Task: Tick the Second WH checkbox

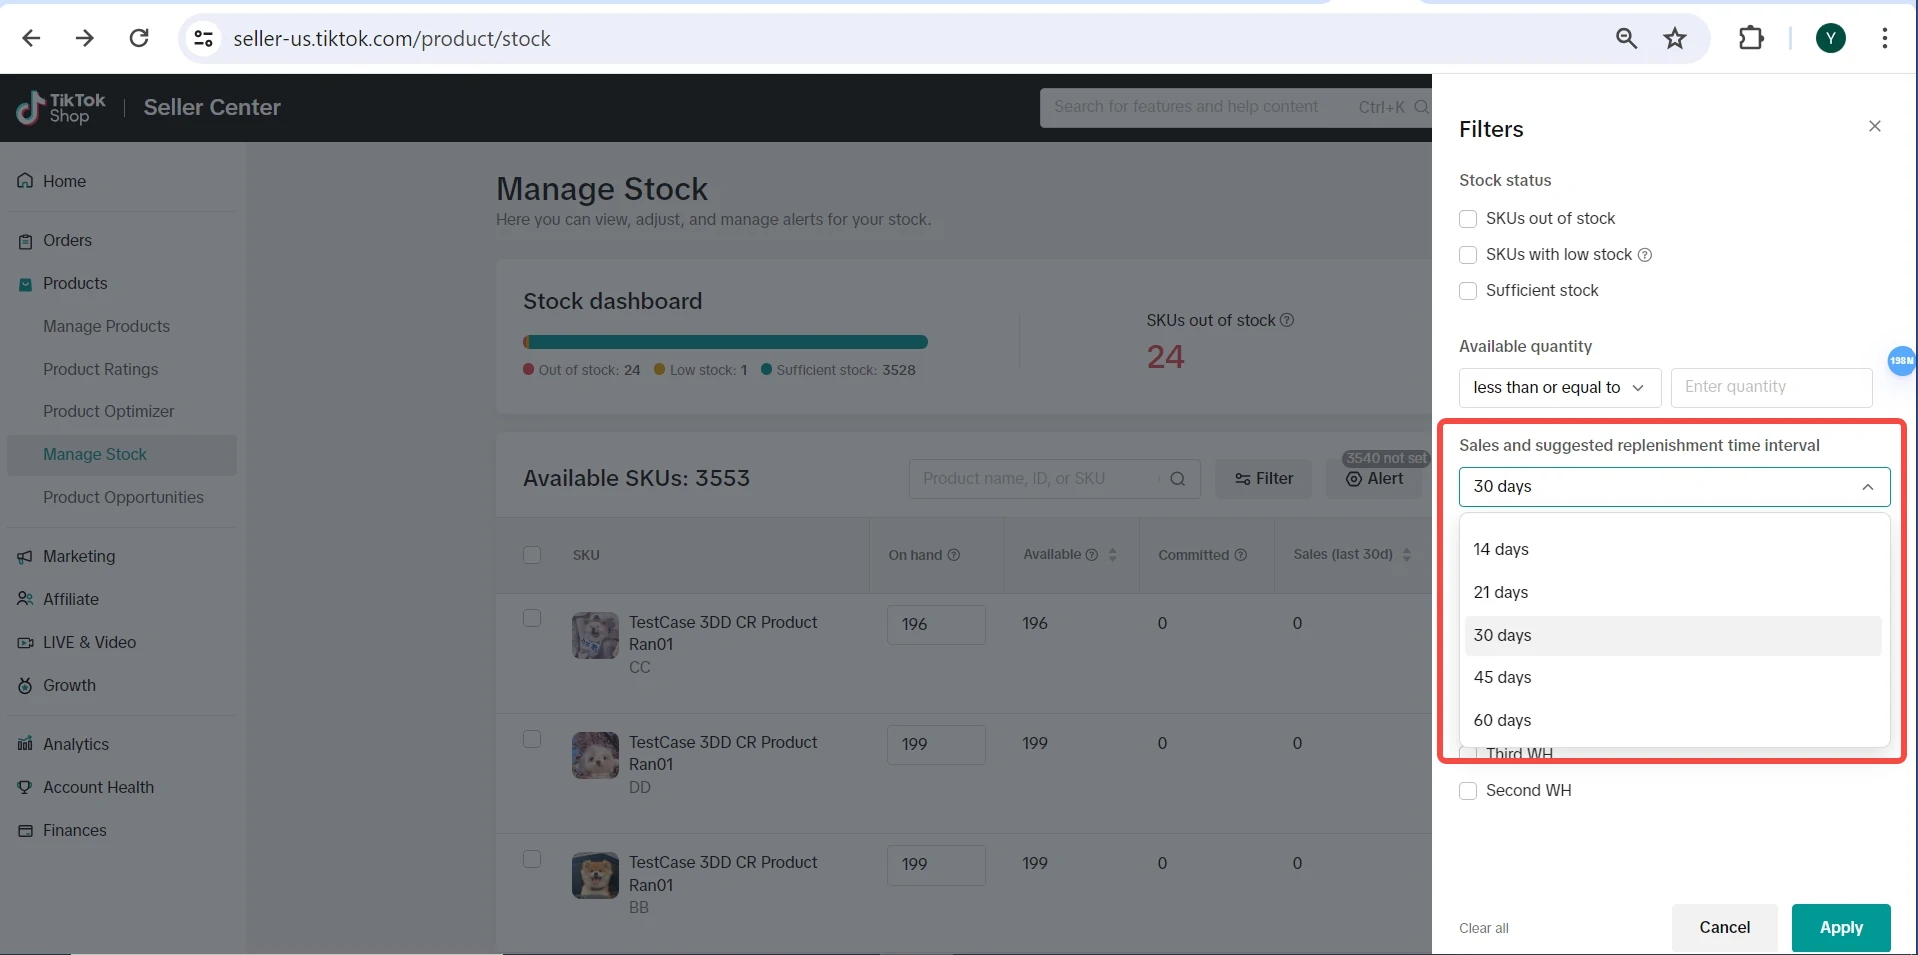Action: [1468, 791]
